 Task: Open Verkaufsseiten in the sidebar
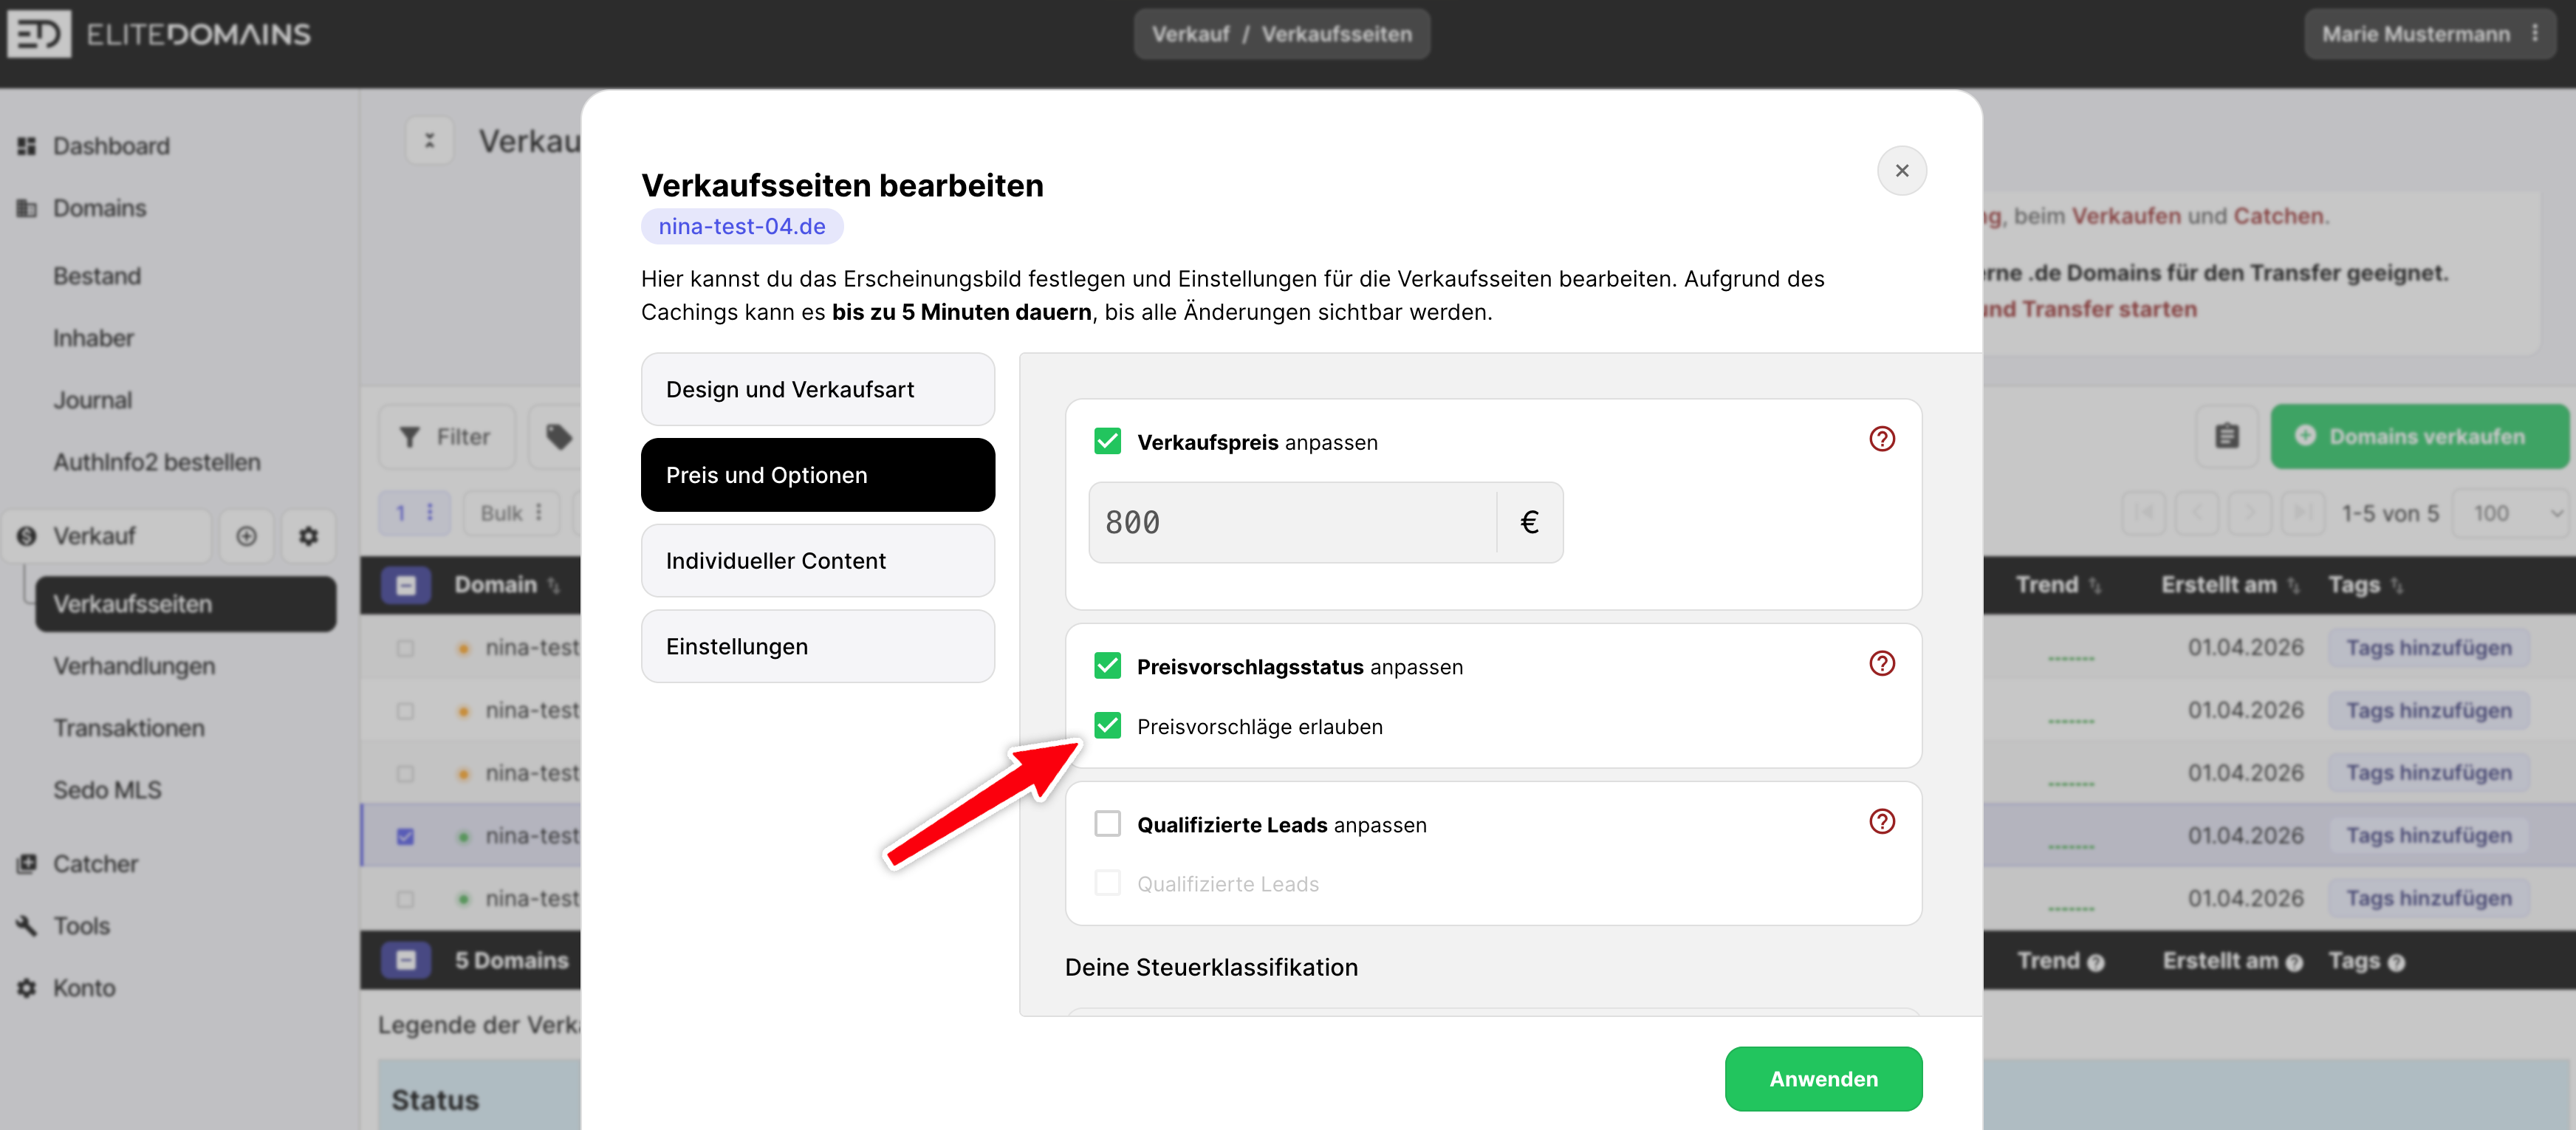tap(186, 604)
